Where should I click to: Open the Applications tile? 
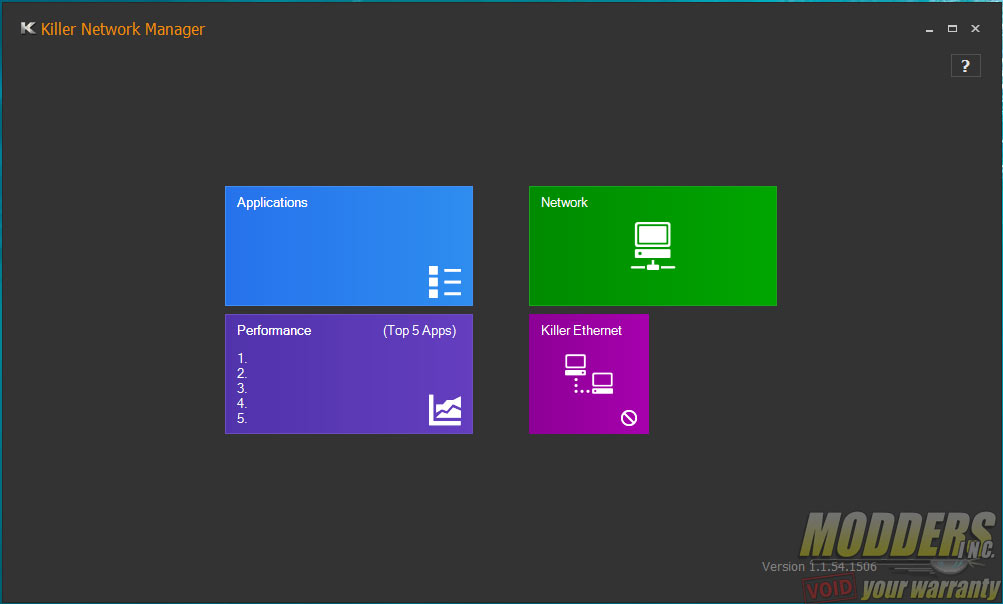(349, 246)
